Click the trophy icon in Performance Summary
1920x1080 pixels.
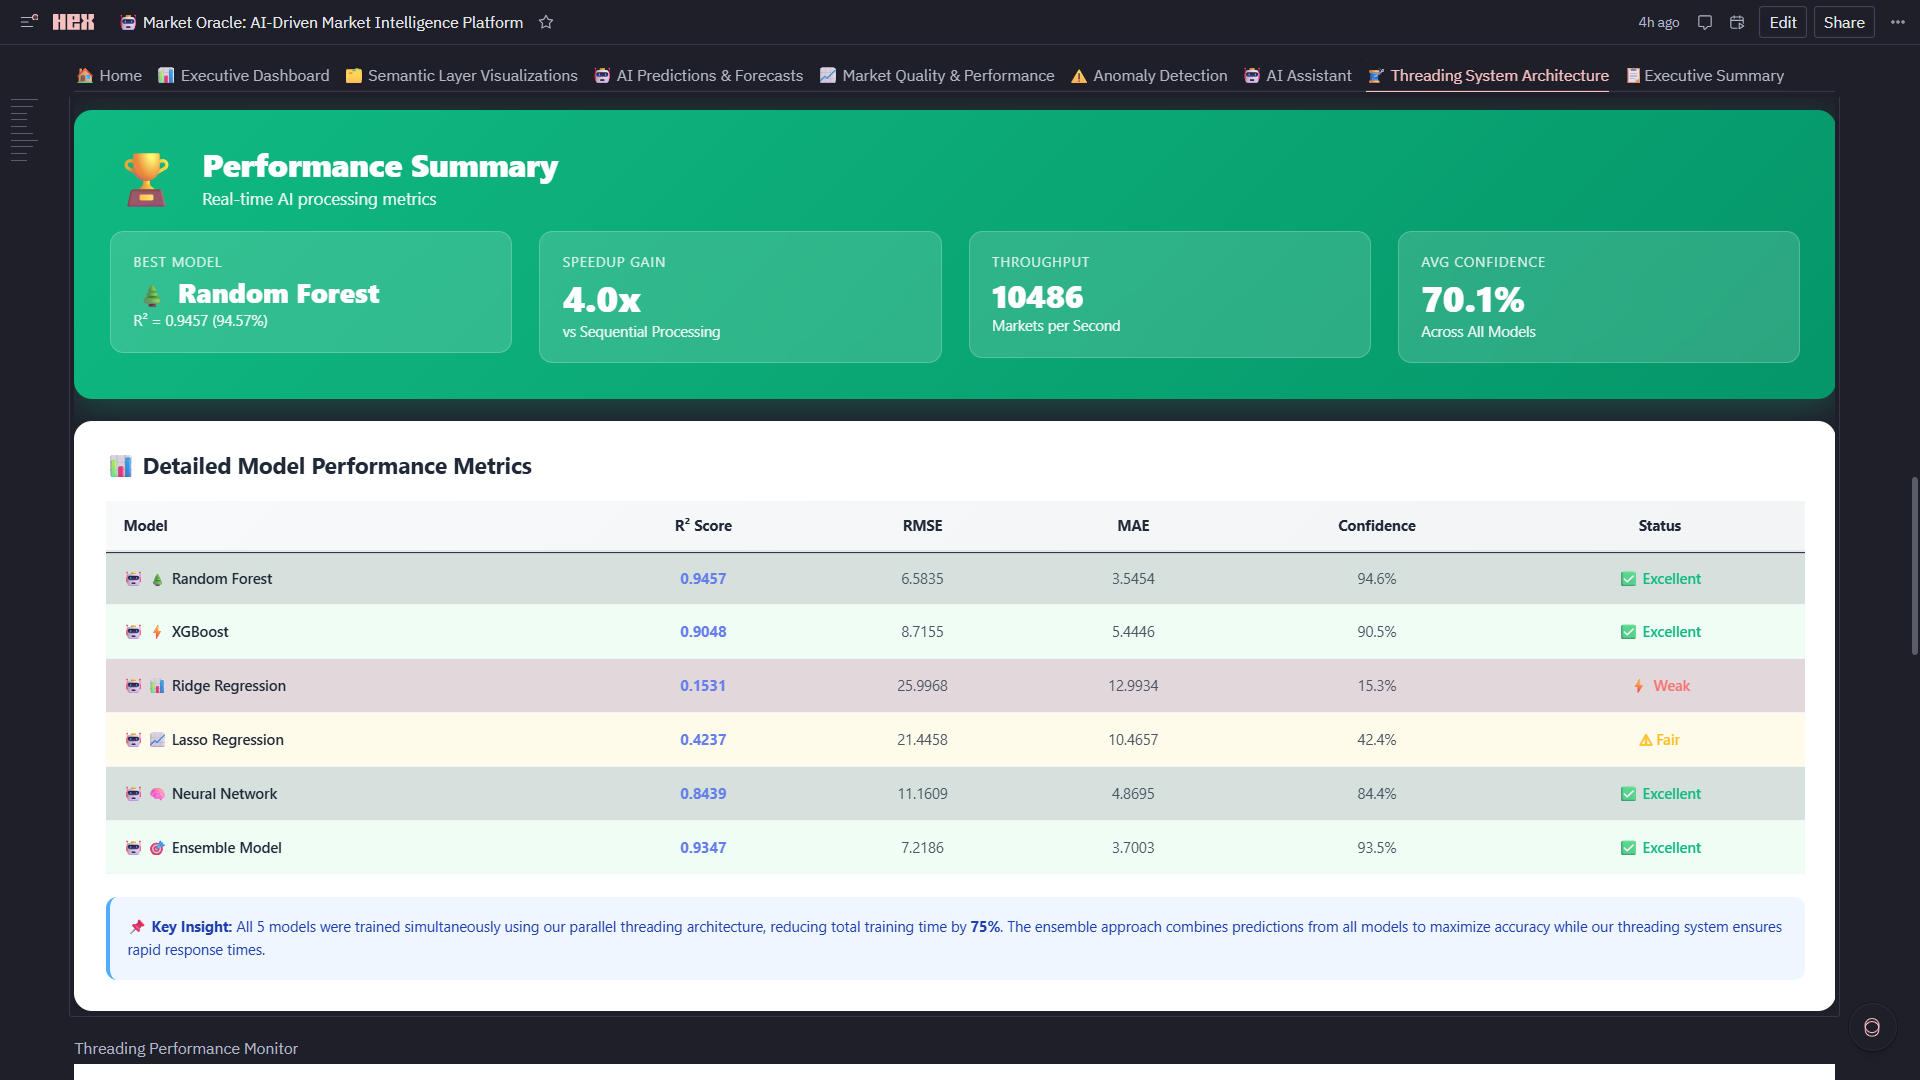pyautogui.click(x=146, y=179)
